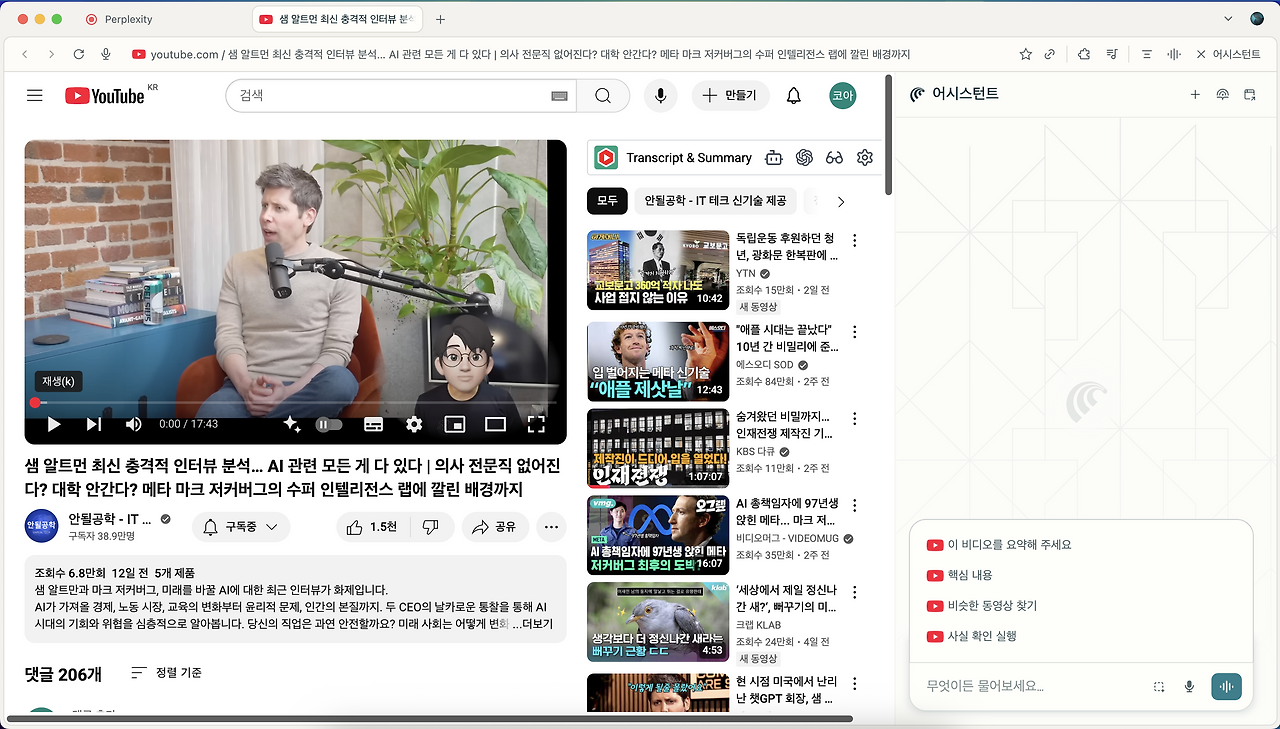
Task: Open more actions ellipsis under the video
Action: coord(551,527)
